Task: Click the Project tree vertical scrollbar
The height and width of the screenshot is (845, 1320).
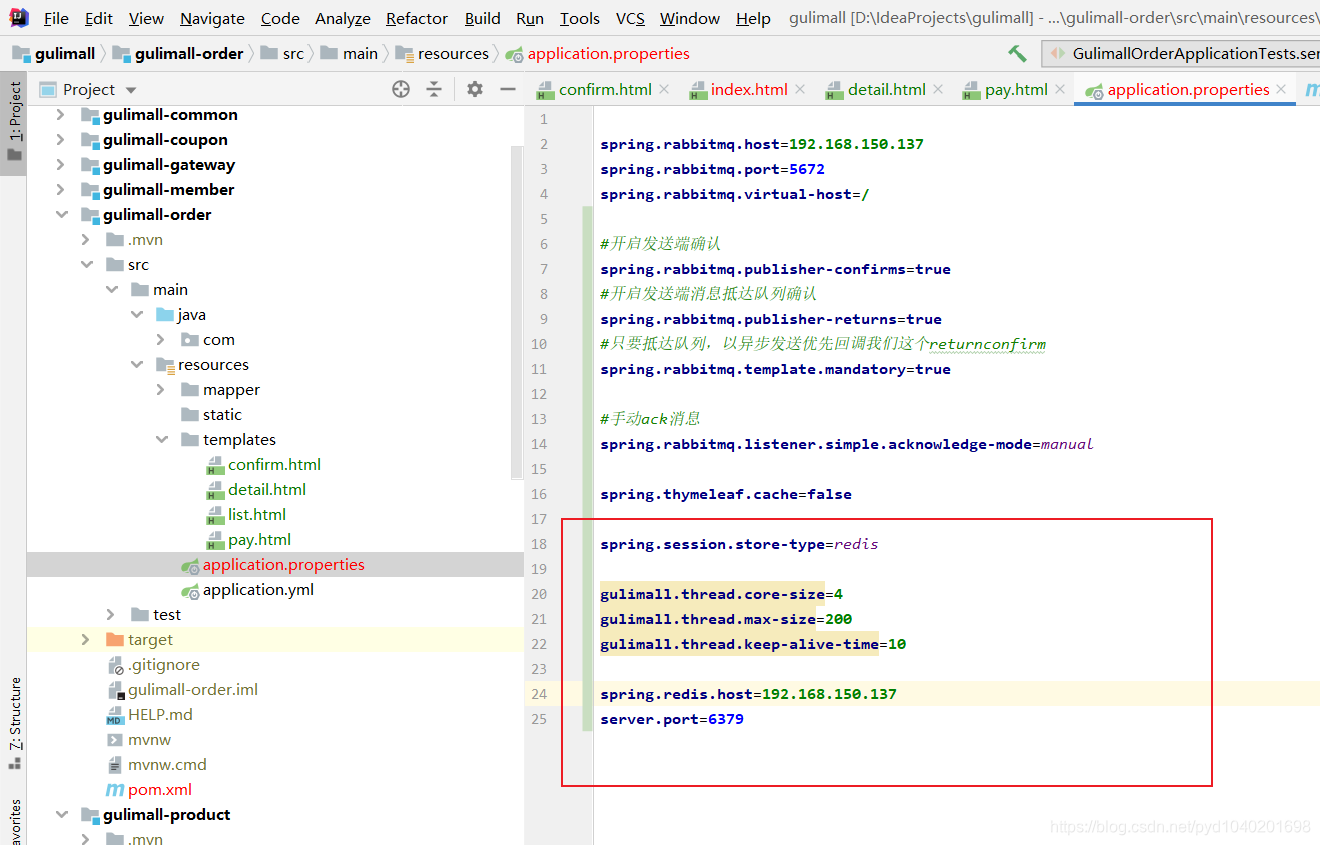Action: [517, 312]
